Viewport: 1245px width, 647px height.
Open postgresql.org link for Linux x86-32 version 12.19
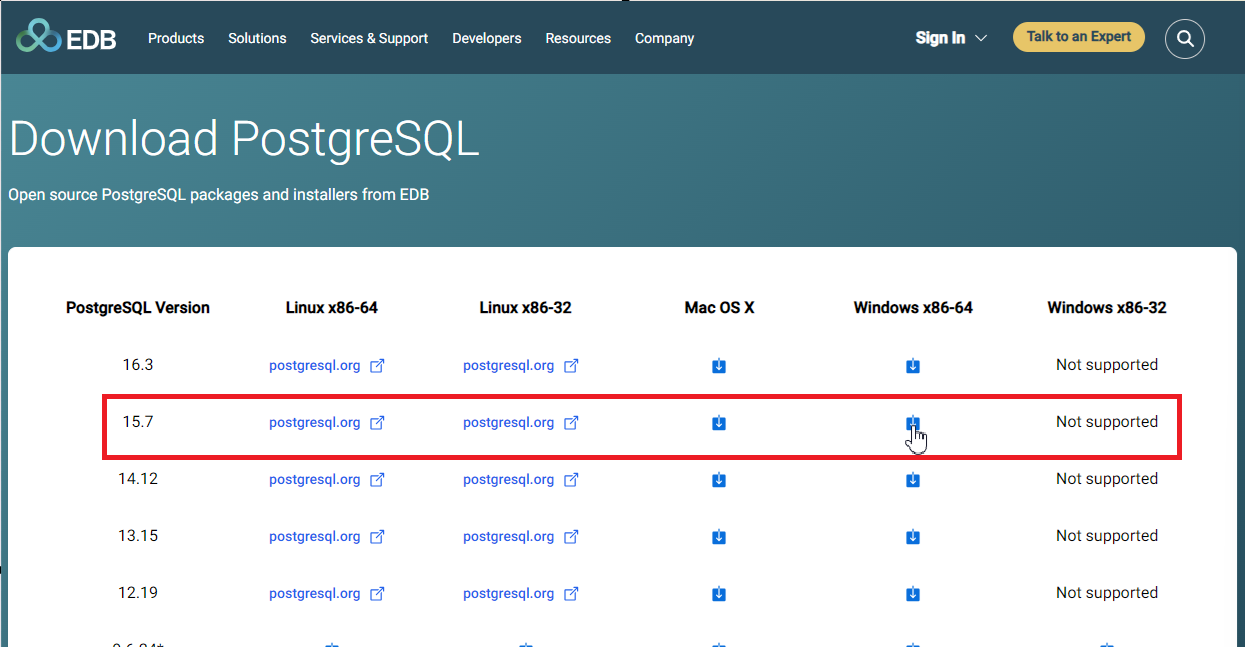(x=508, y=594)
